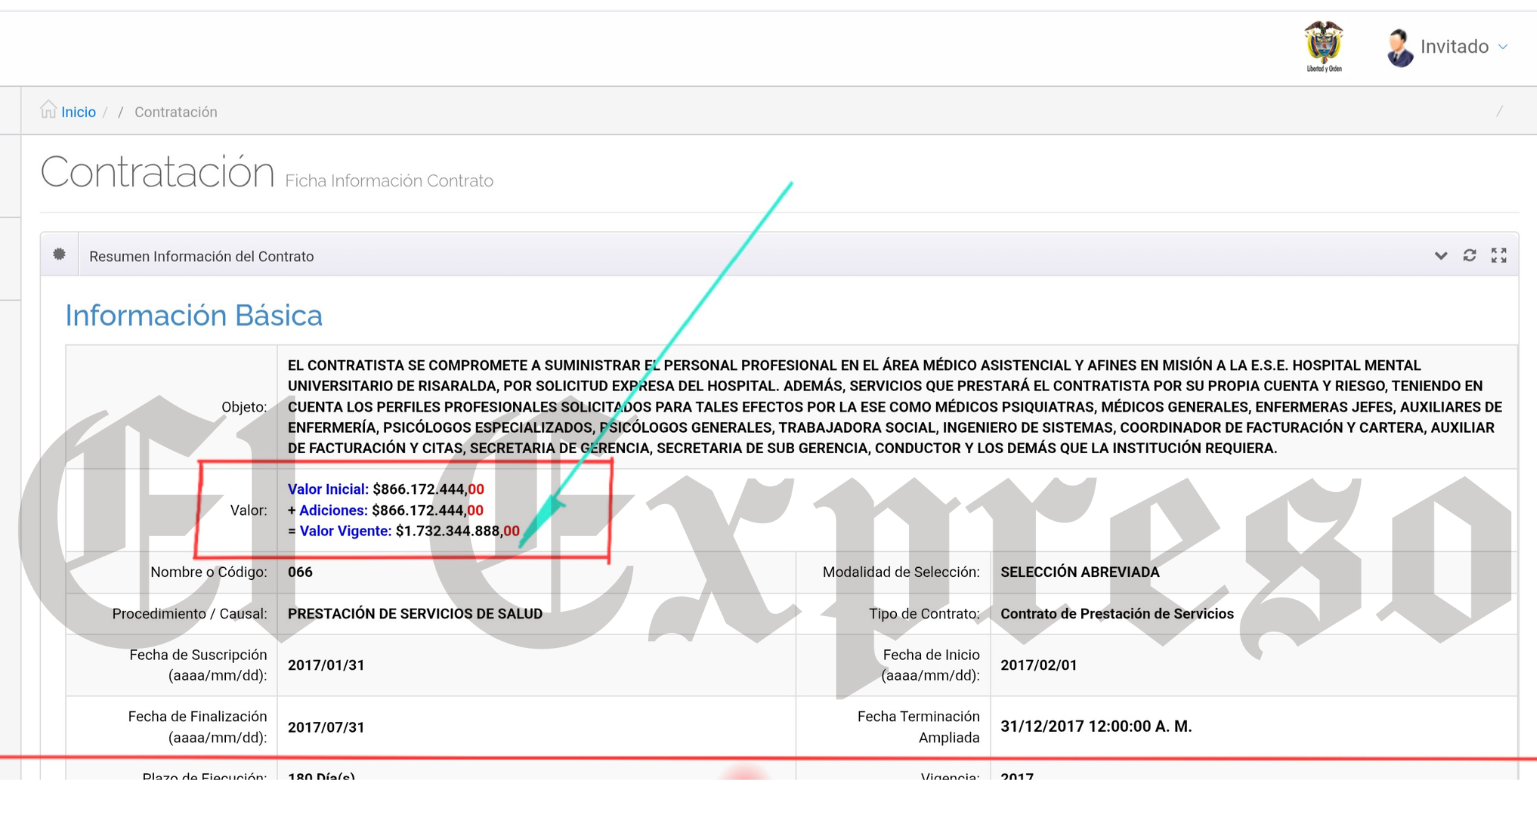Image resolution: width=1537 pixels, height=840 pixels.
Task: Click the Adiciones label
Action: [333, 510]
